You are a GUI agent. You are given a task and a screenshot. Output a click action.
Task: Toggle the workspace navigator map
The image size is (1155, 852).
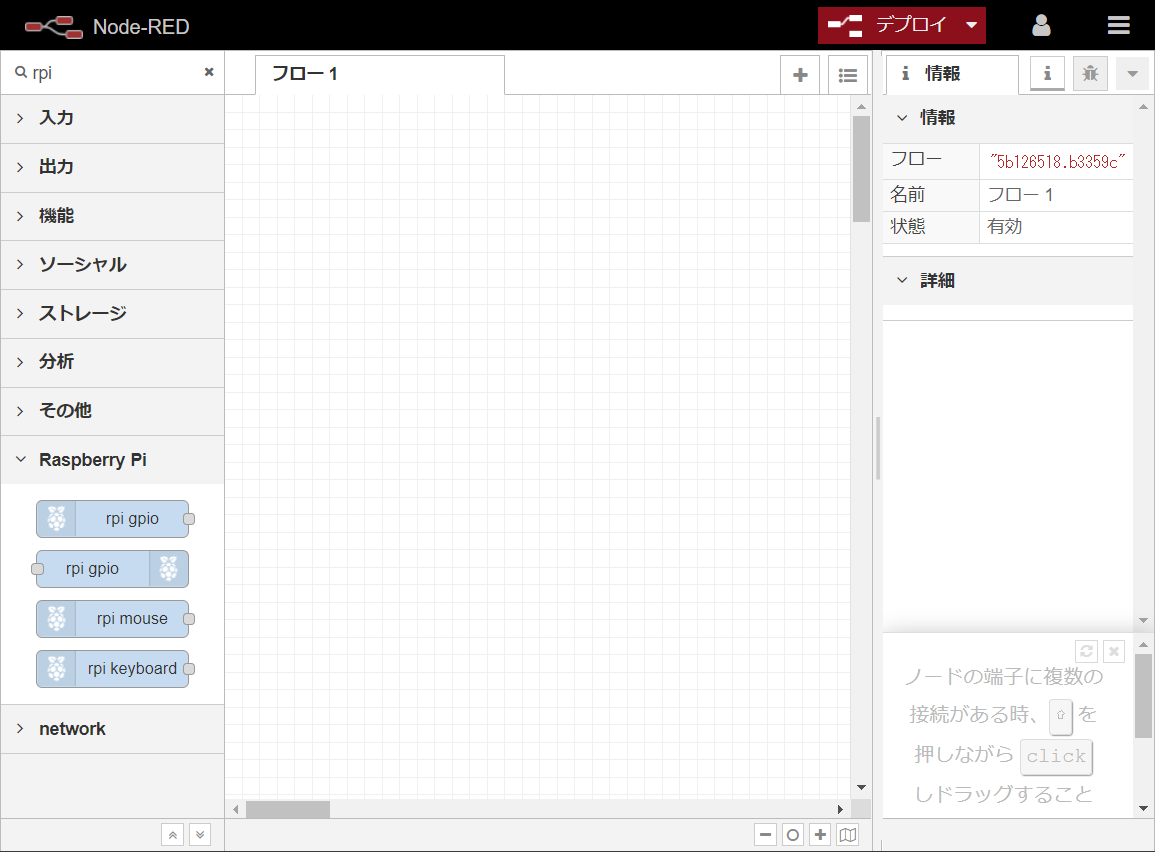(848, 835)
